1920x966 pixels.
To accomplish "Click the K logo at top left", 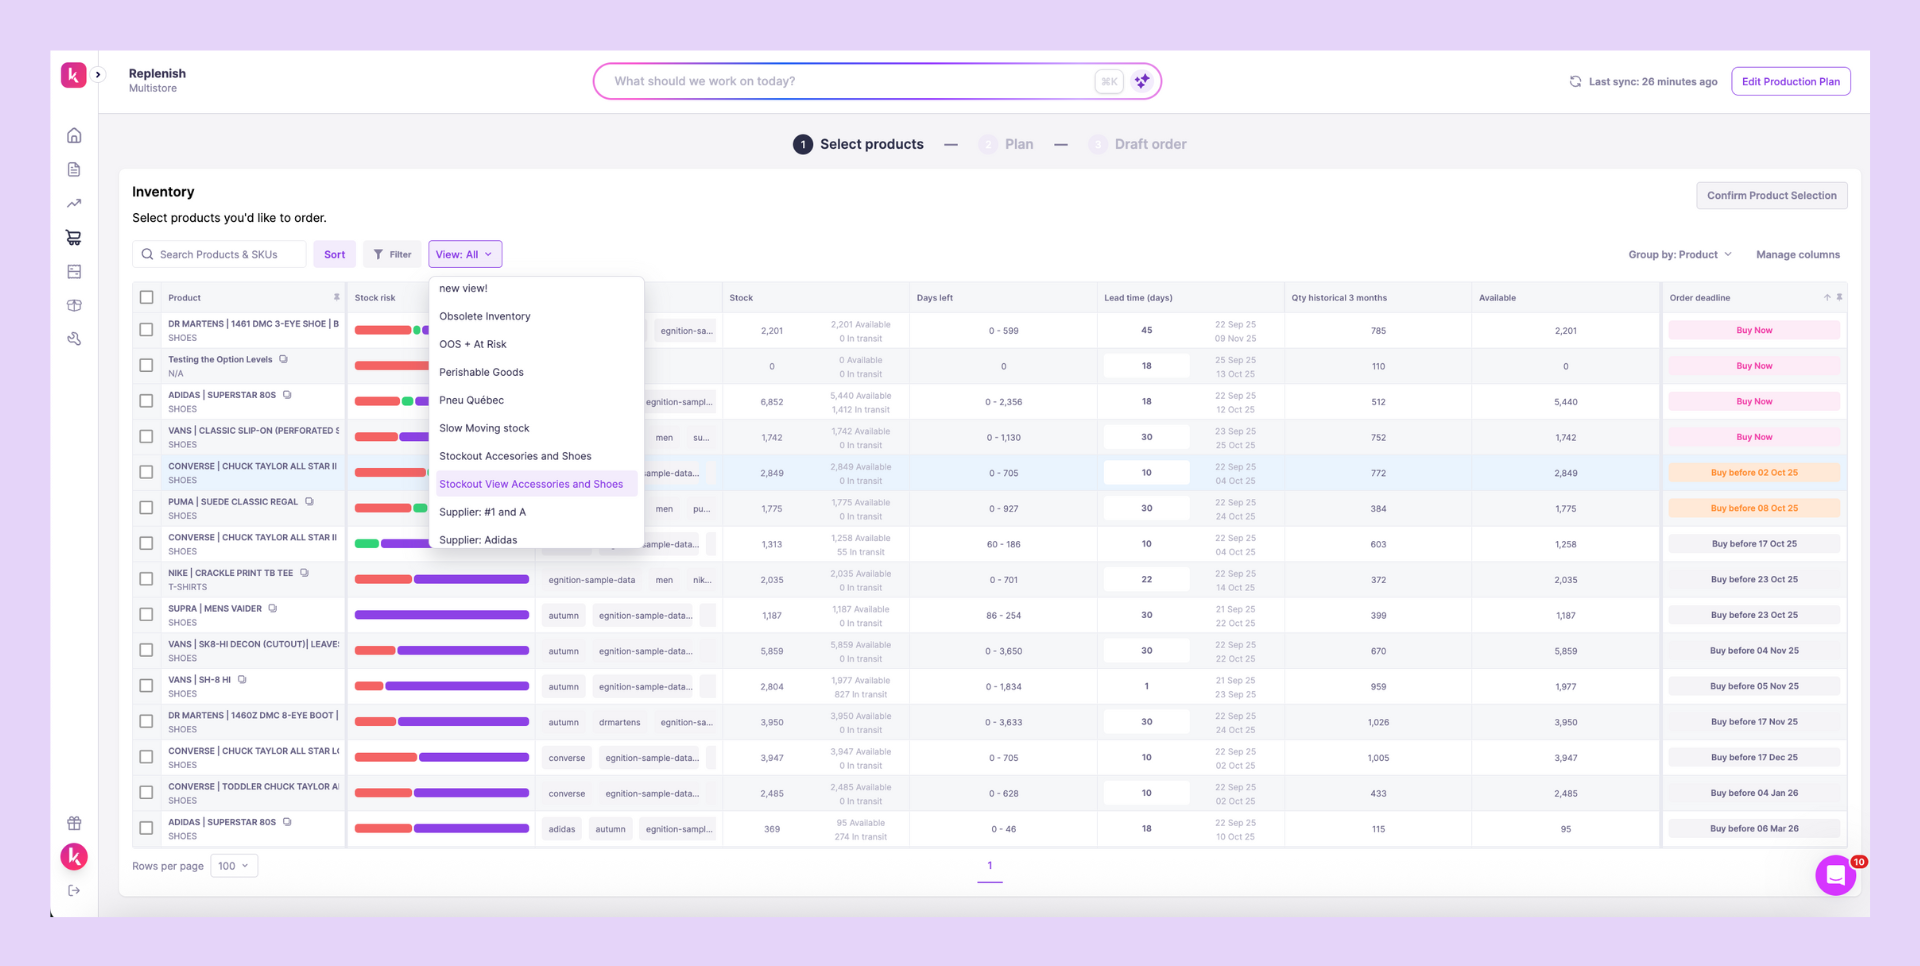I will coord(74,75).
